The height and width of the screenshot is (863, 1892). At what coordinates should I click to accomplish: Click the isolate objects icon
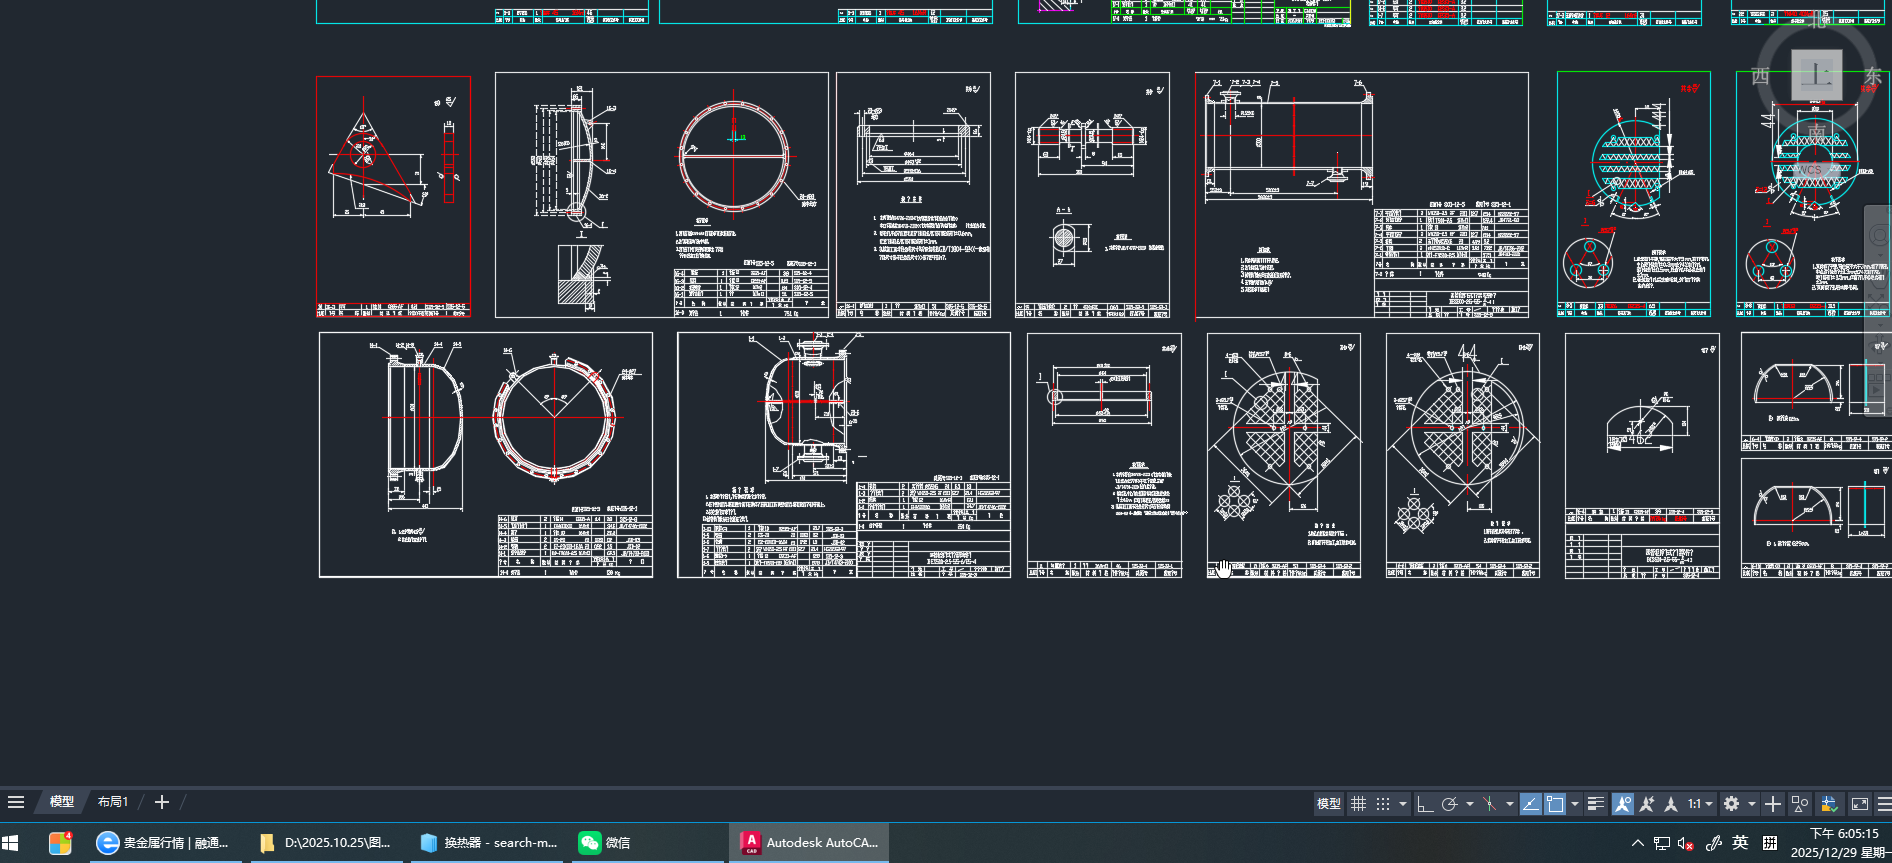pyautogui.click(x=1800, y=804)
